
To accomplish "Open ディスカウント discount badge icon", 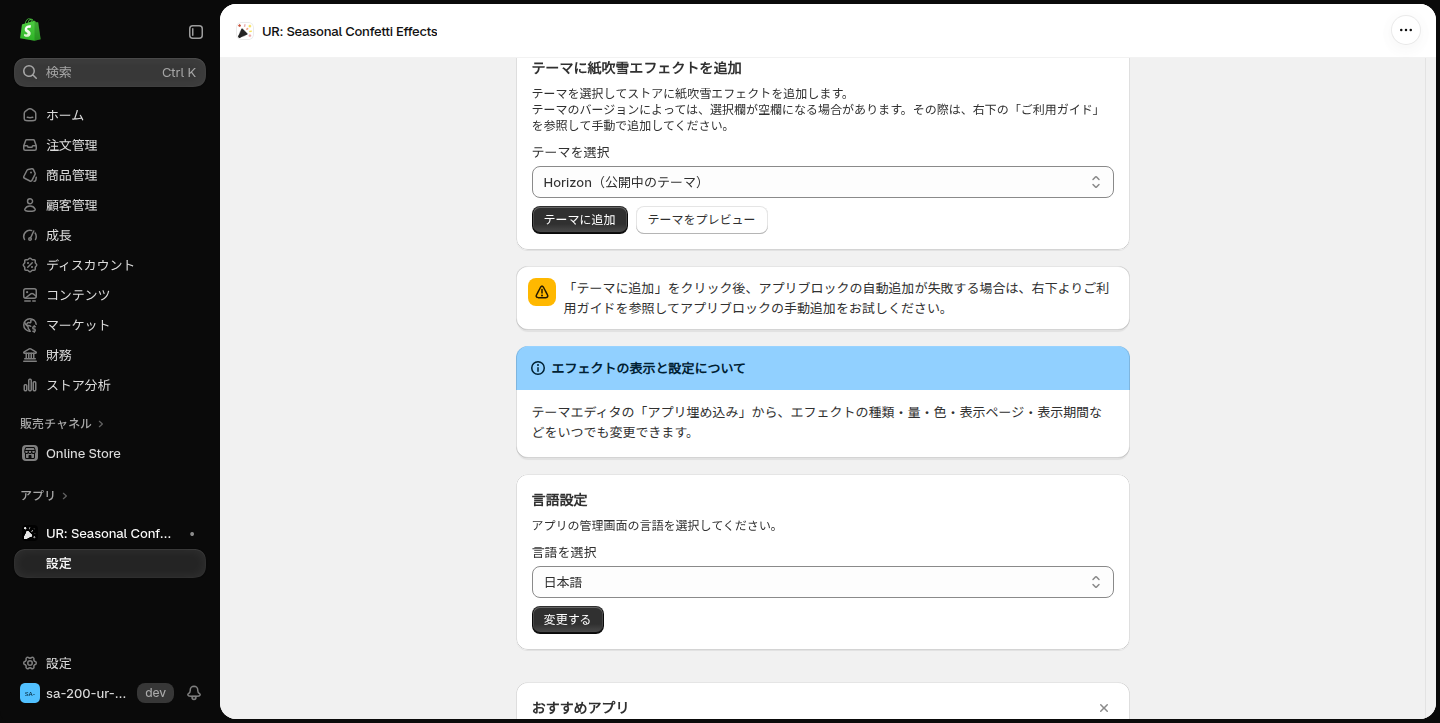I will coord(30,265).
